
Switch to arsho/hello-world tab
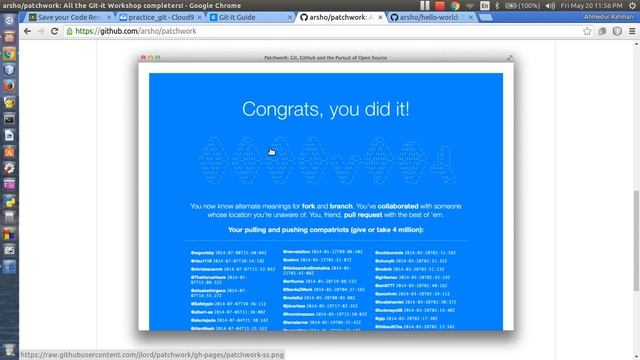432,18
